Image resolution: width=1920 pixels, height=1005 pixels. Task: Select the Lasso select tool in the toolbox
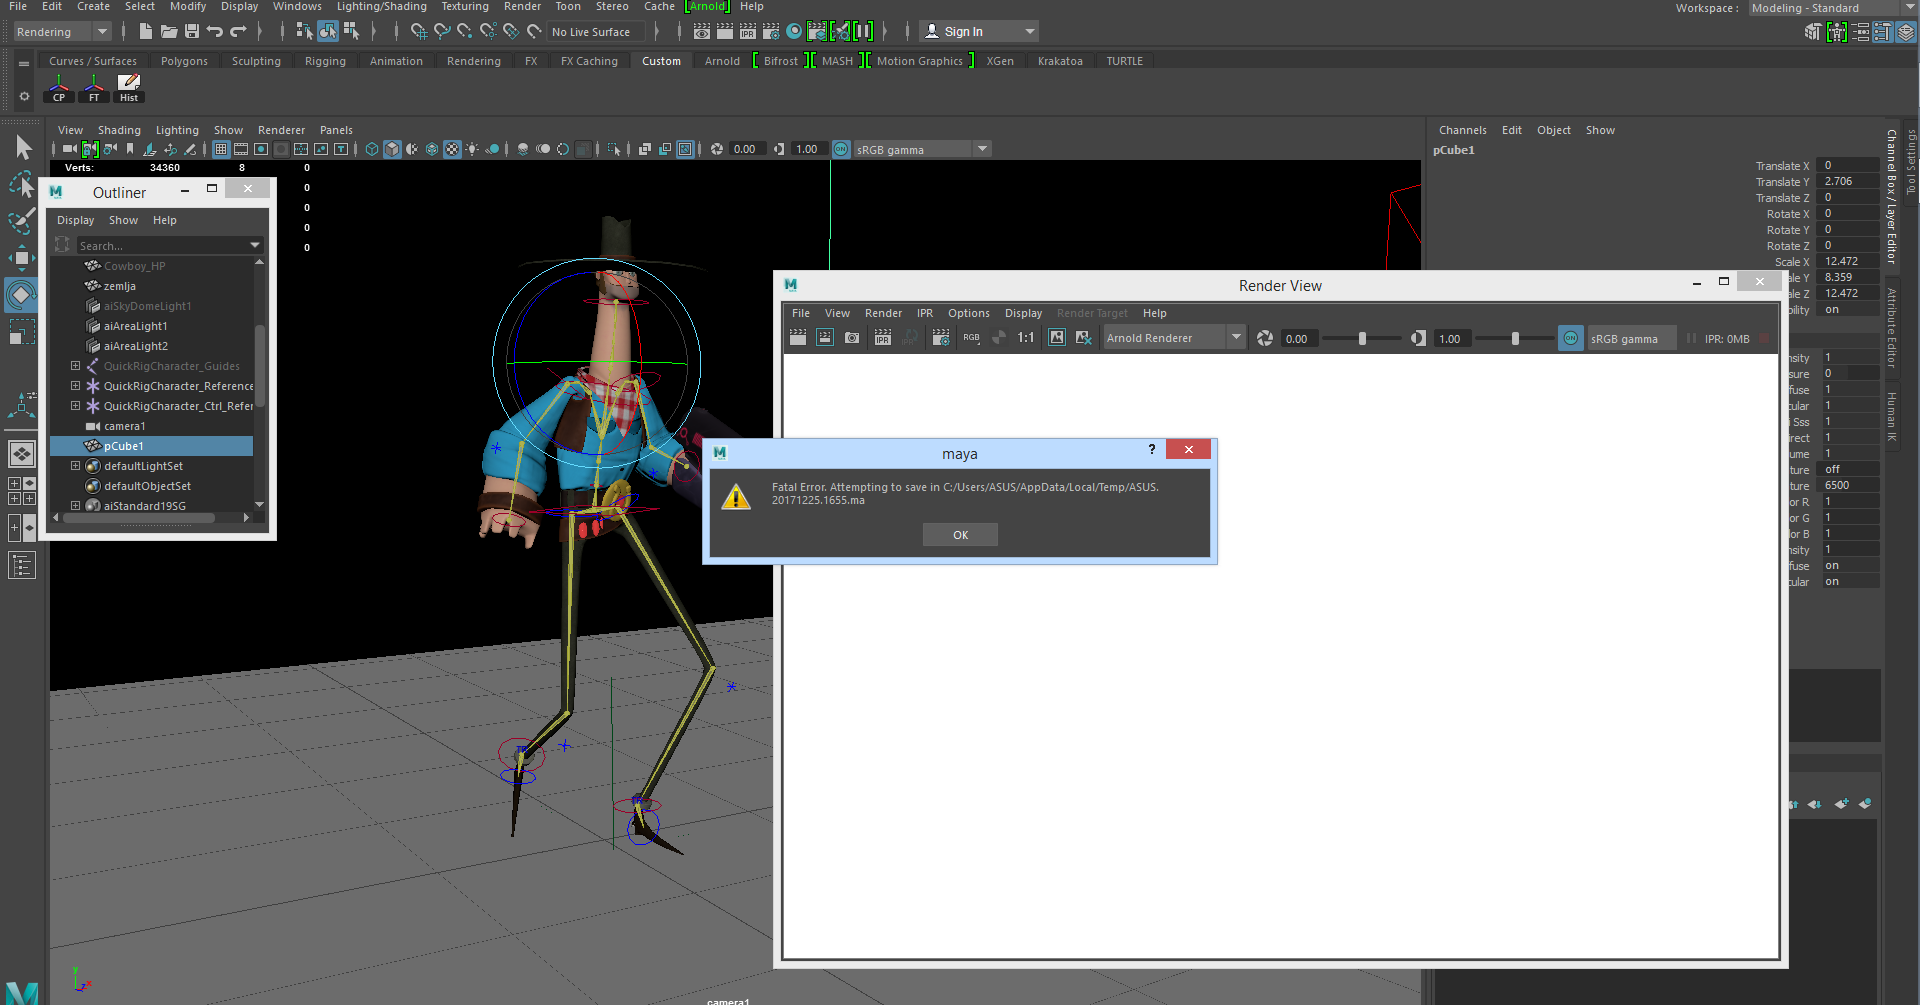pos(22,185)
